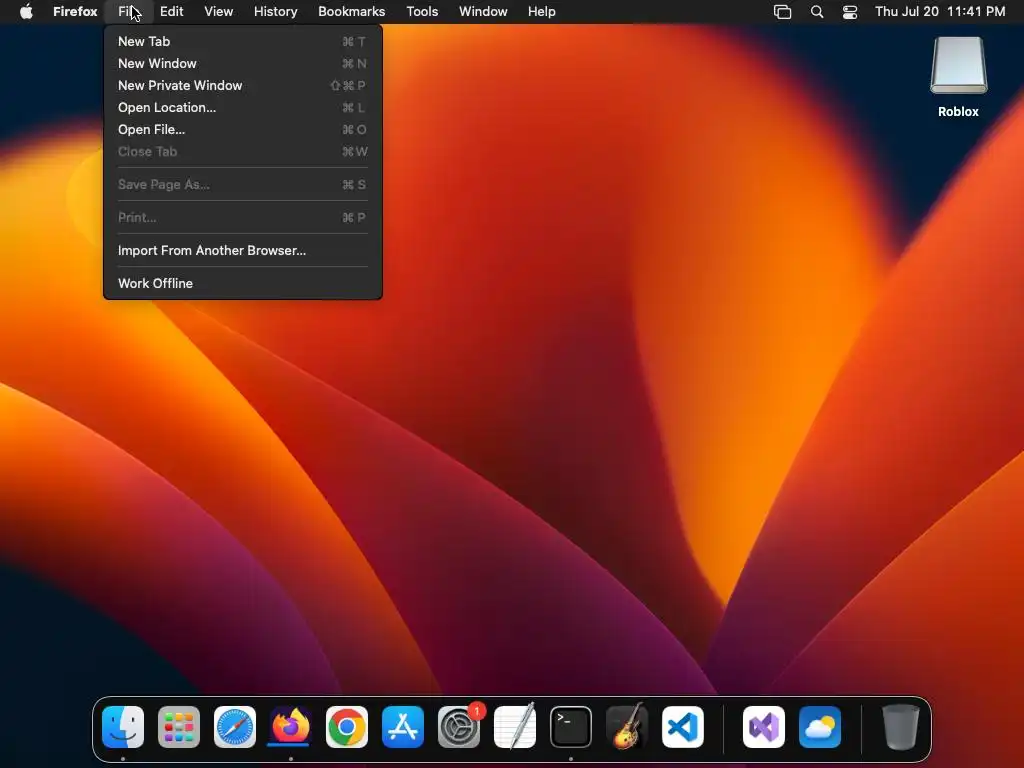Select the Roblox drive on desktop
Image resolution: width=1024 pixels, height=768 pixels.
[x=959, y=77]
